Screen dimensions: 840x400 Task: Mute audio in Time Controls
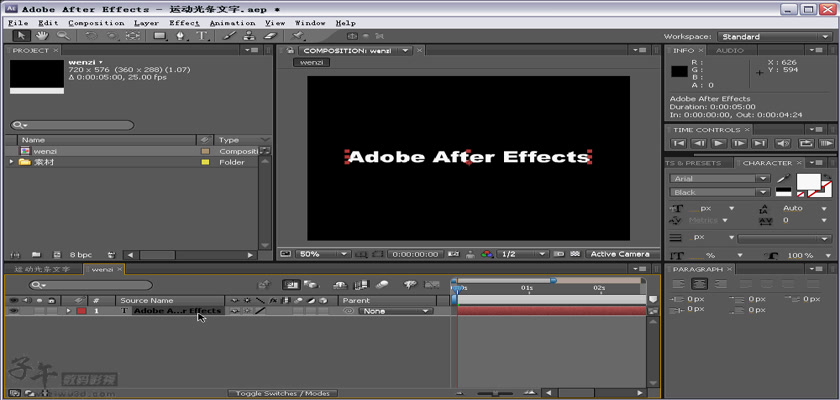783,143
